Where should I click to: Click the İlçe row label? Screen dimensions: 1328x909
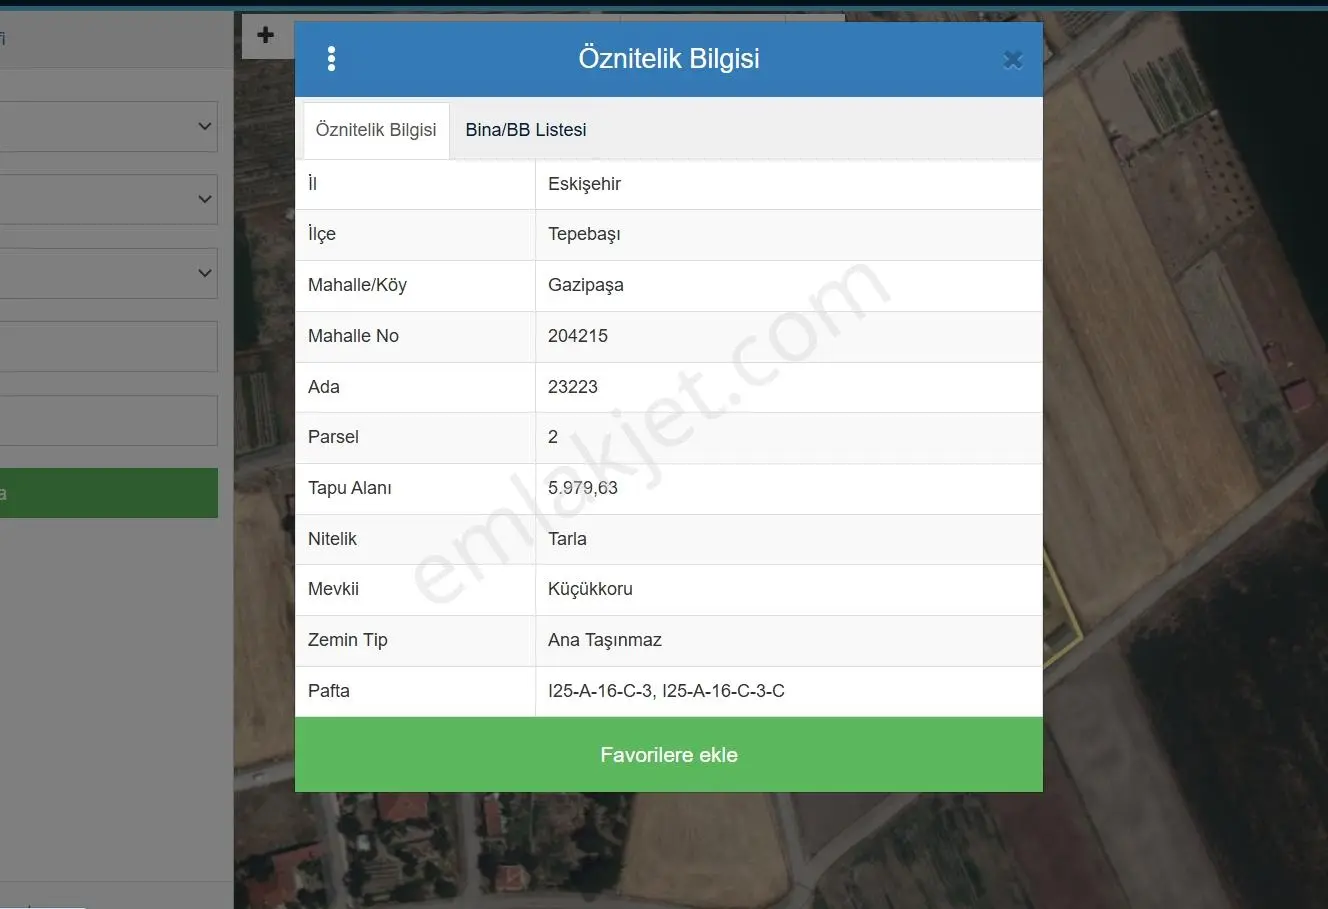pyautogui.click(x=322, y=234)
